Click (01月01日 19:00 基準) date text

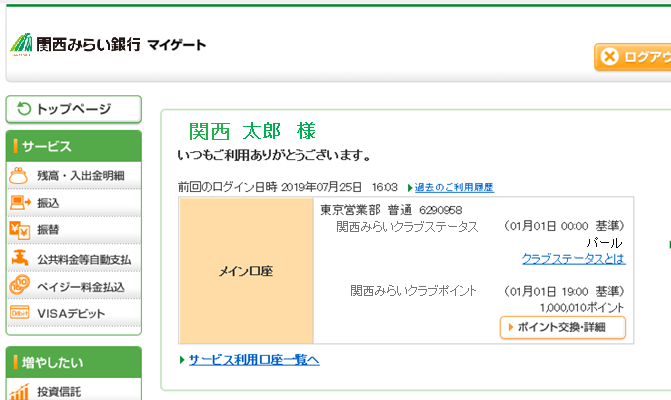[563, 291]
